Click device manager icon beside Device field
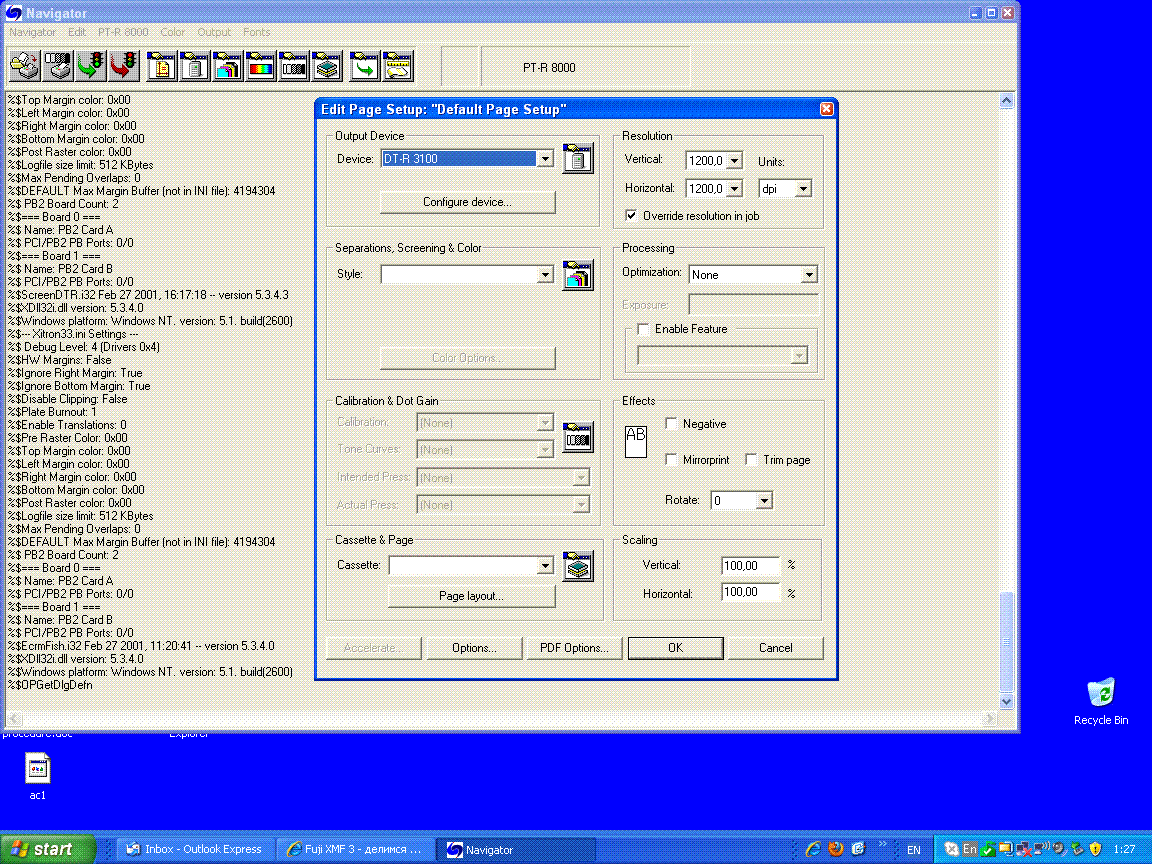The image size is (1152, 864). point(577,158)
